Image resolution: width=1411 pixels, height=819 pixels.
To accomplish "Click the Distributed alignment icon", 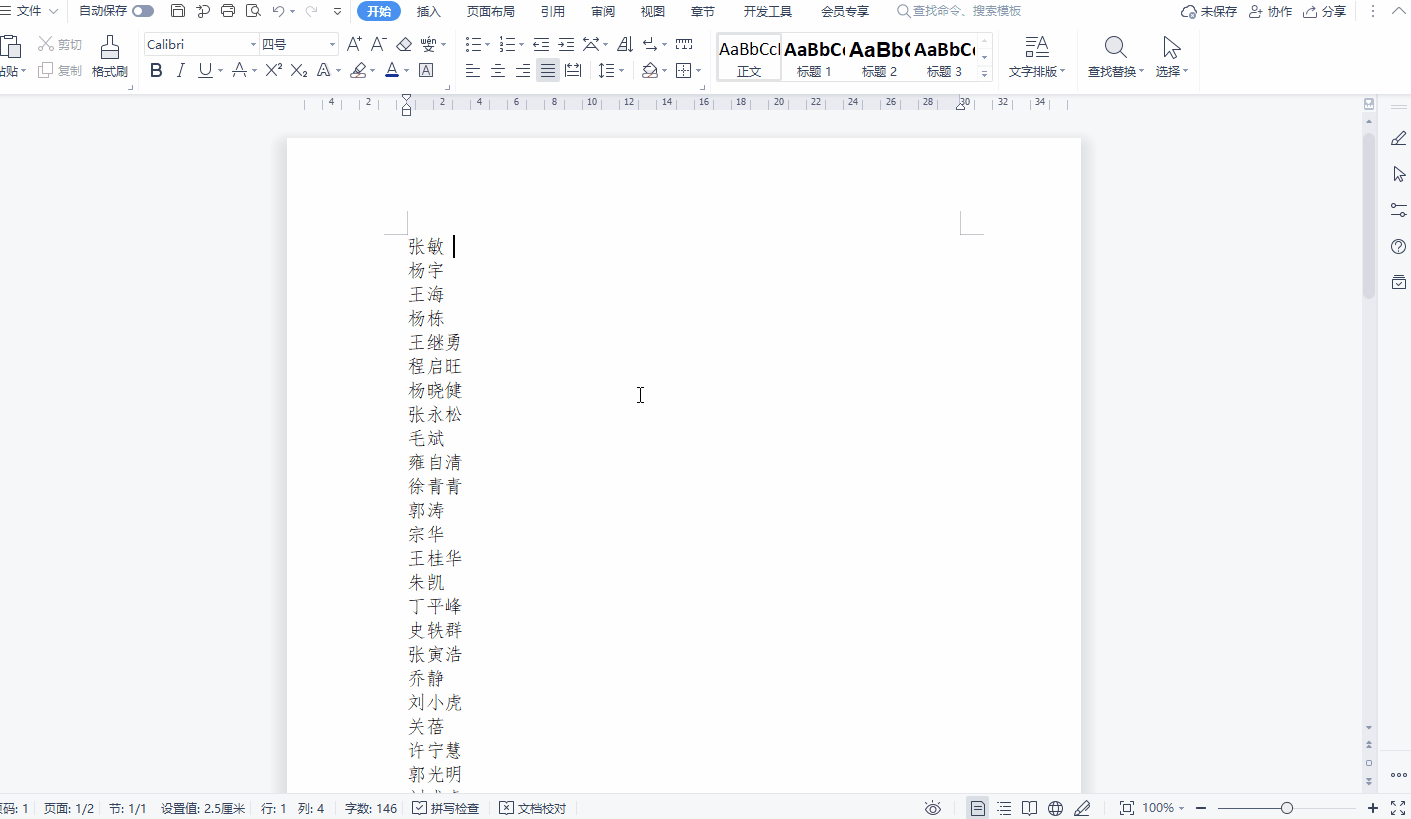I will tap(573, 70).
